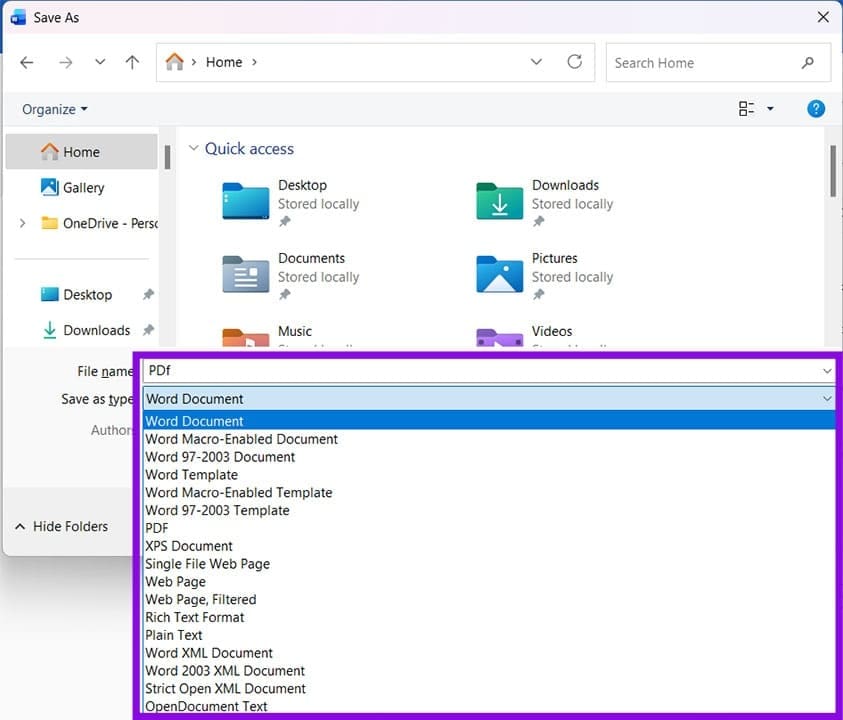Click the navigation pane scrollbar
Image resolution: width=843 pixels, height=720 pixels.
(167, 157)
